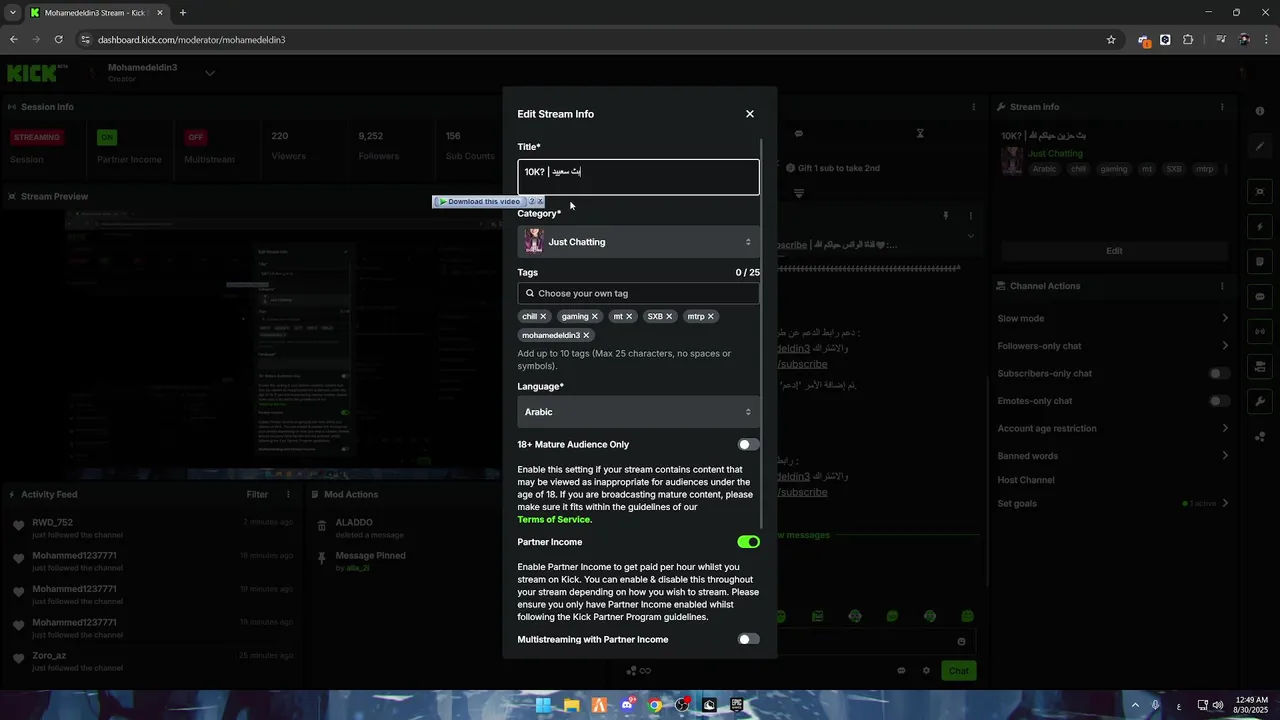Switch to the Mohamedeldin3 Stream browser tab
1280x720 pixels.
pos(97,13)
